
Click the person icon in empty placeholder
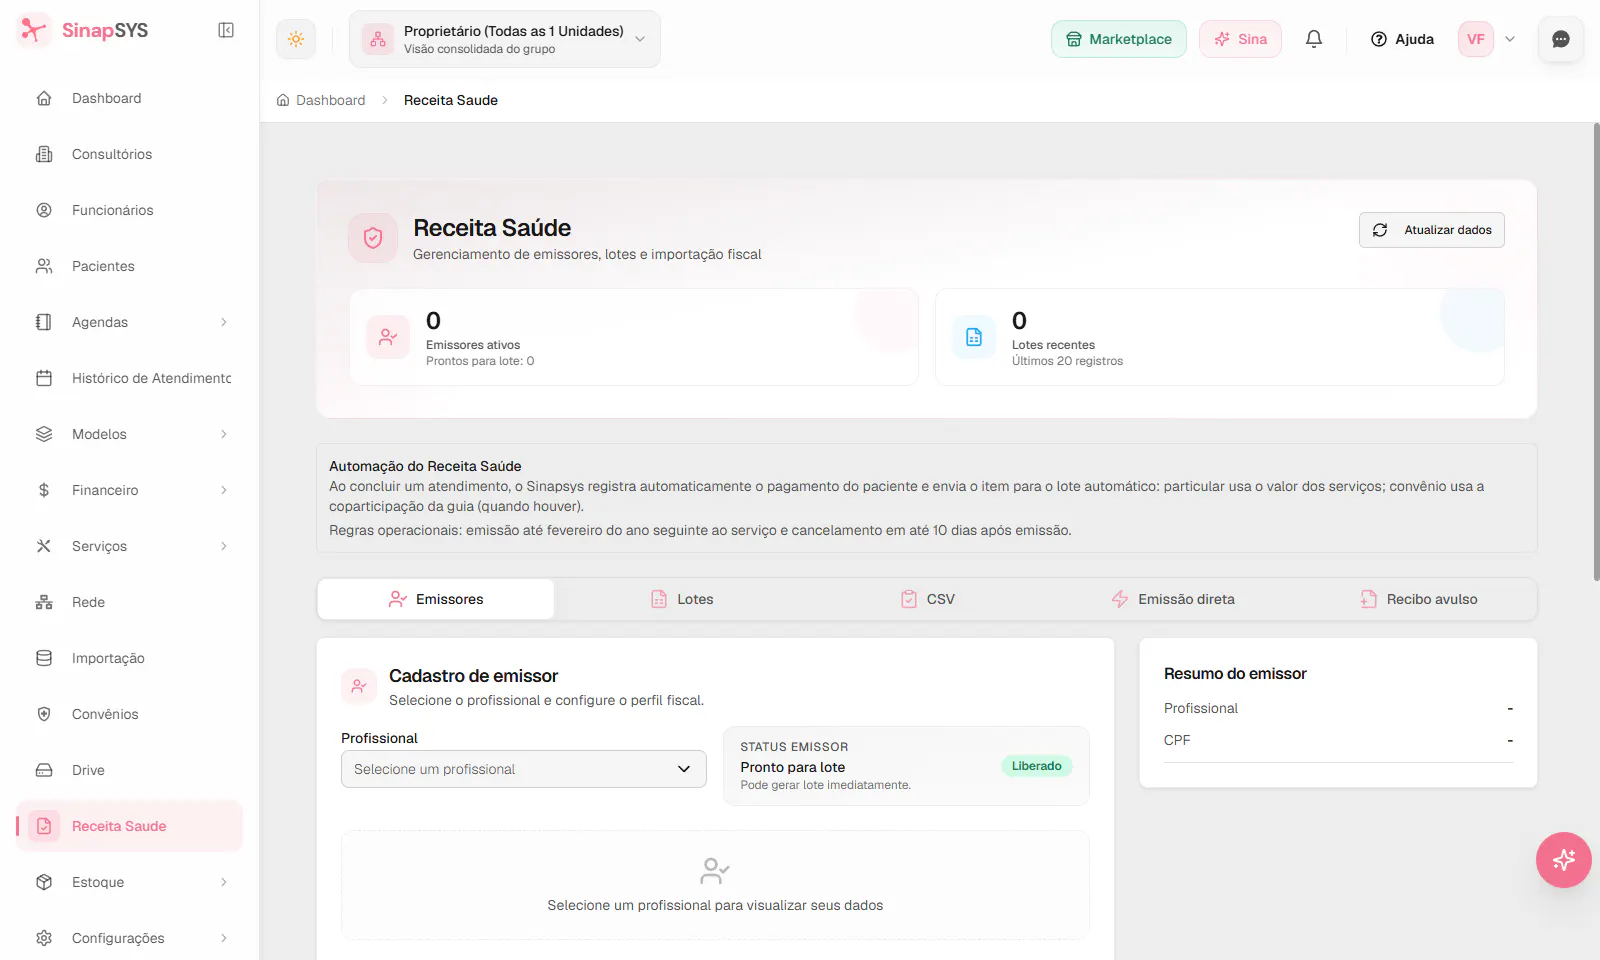coord(715,871)
